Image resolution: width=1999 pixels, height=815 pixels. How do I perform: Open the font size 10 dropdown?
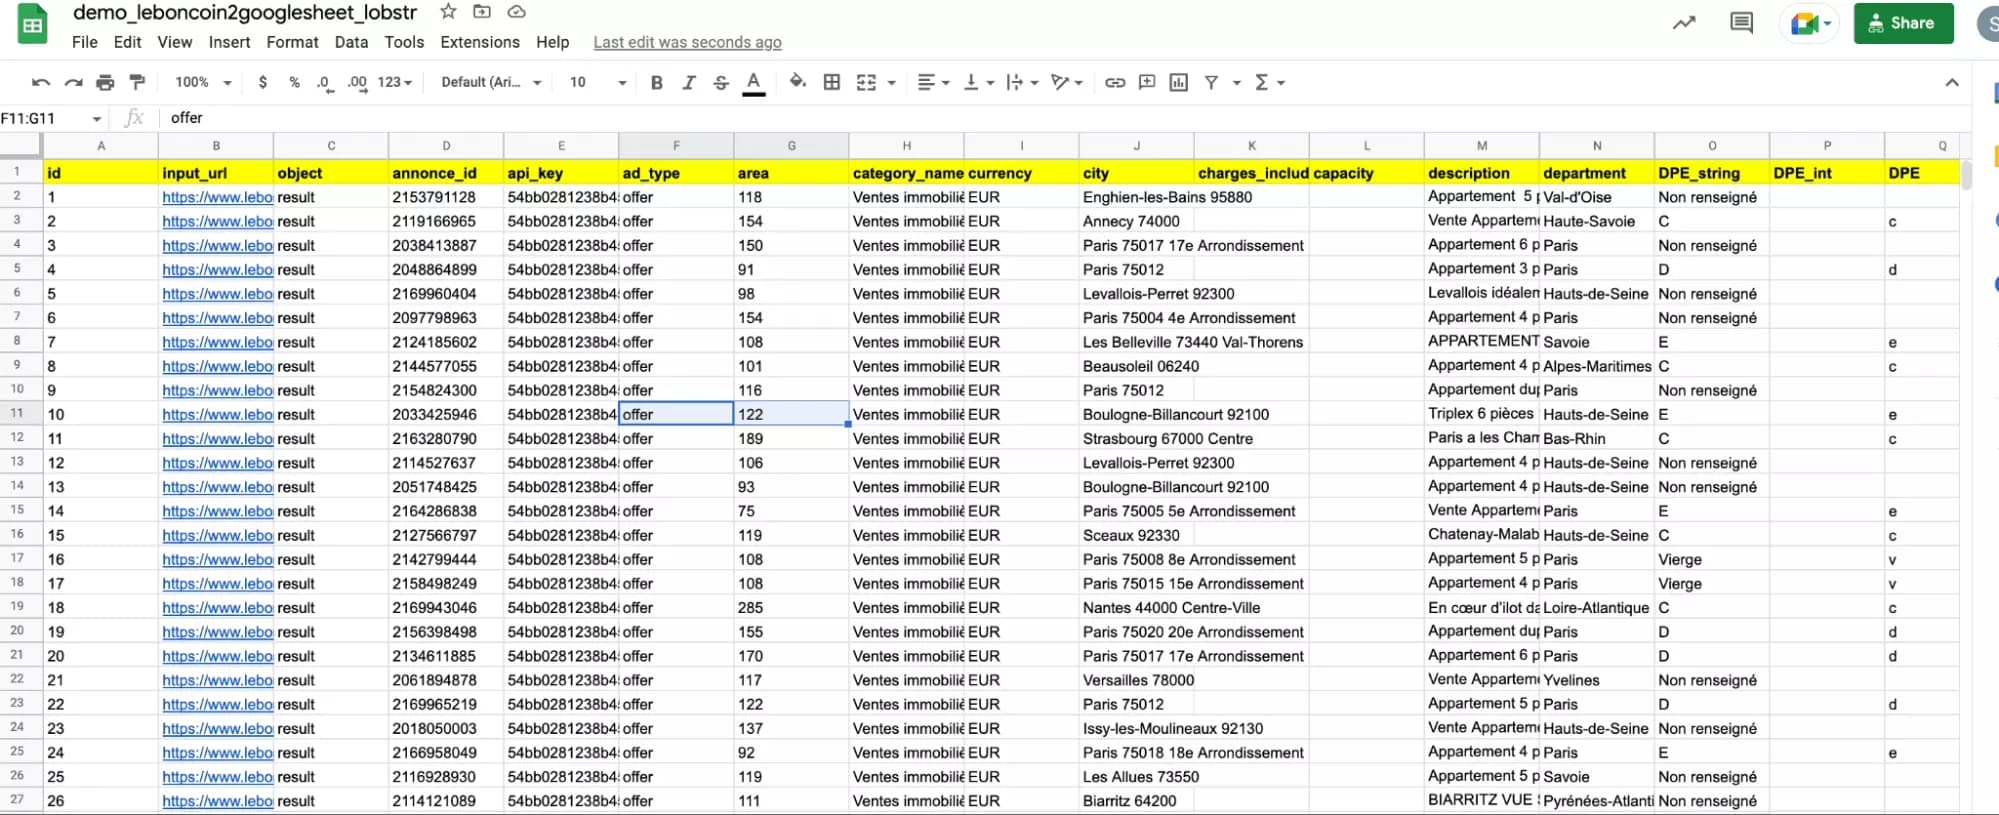click(x=598, y=83)
